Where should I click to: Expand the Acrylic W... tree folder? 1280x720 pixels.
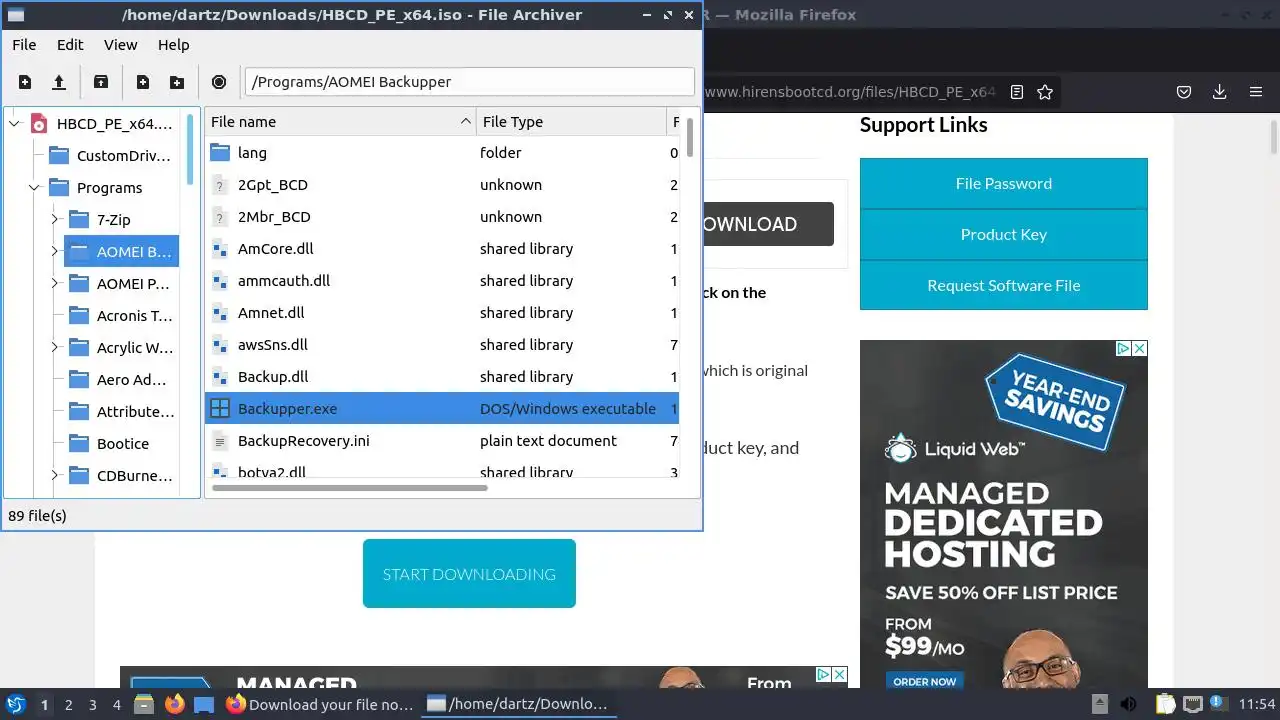[x=54, y=348]
